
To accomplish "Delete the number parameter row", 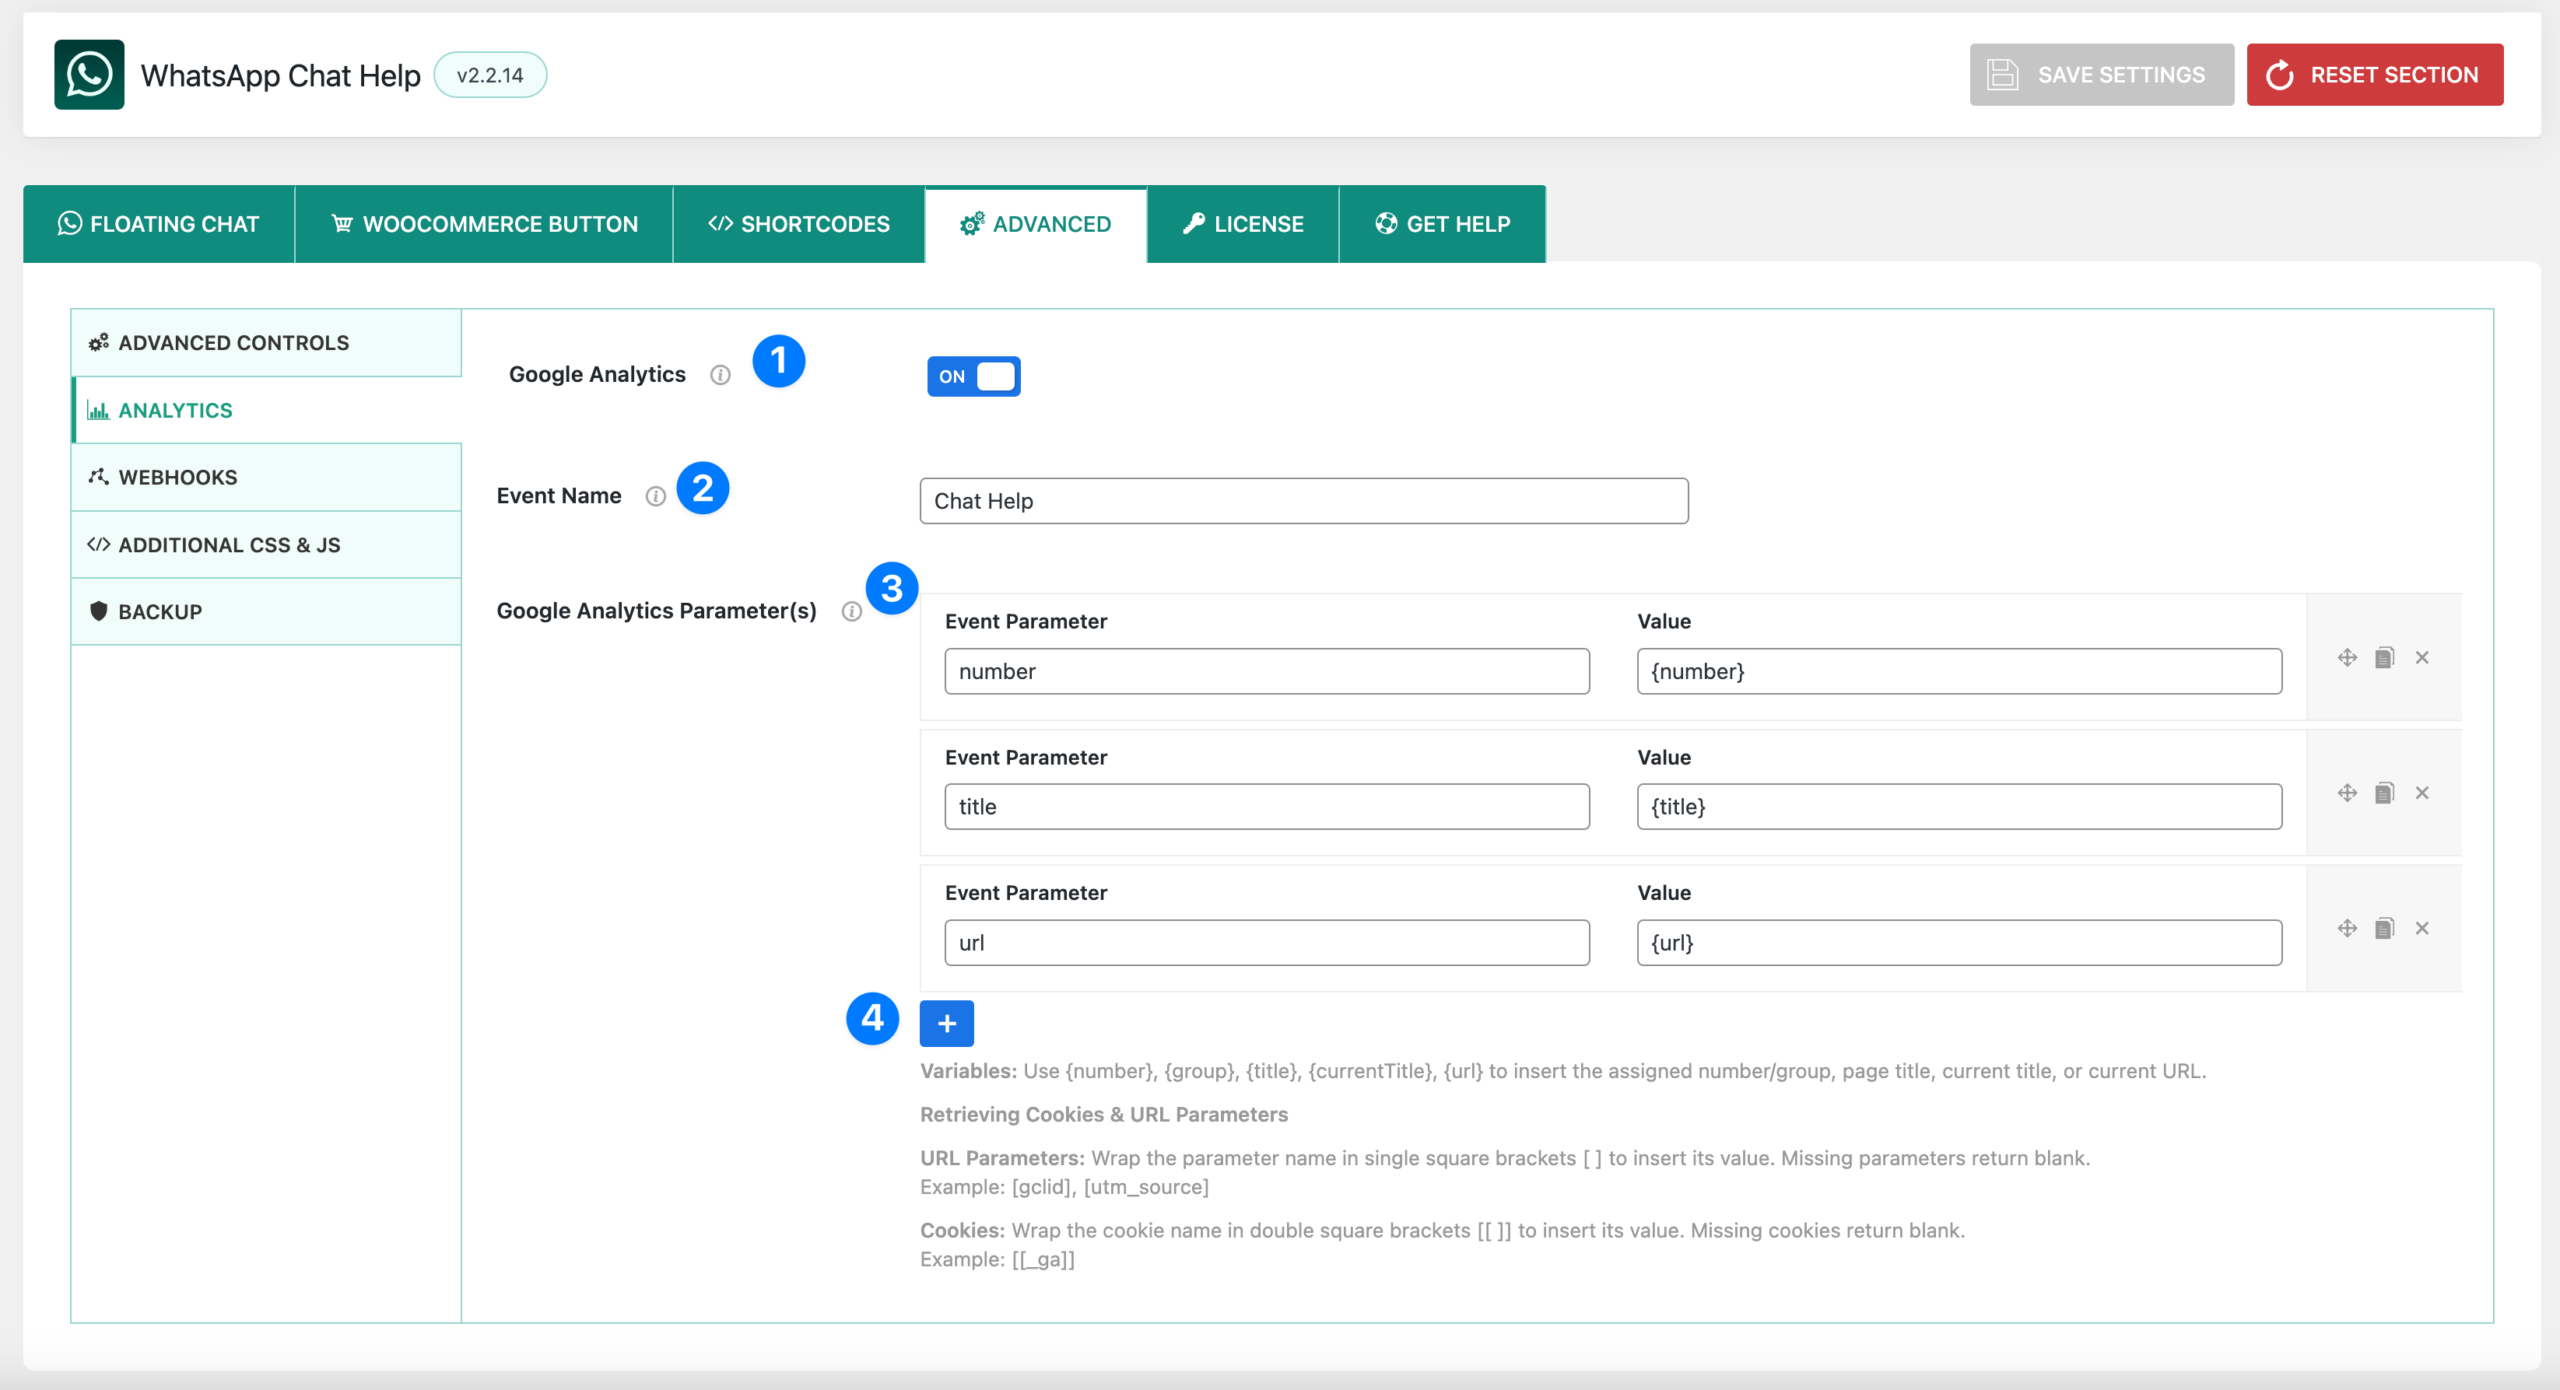I will click(2422, 657).
